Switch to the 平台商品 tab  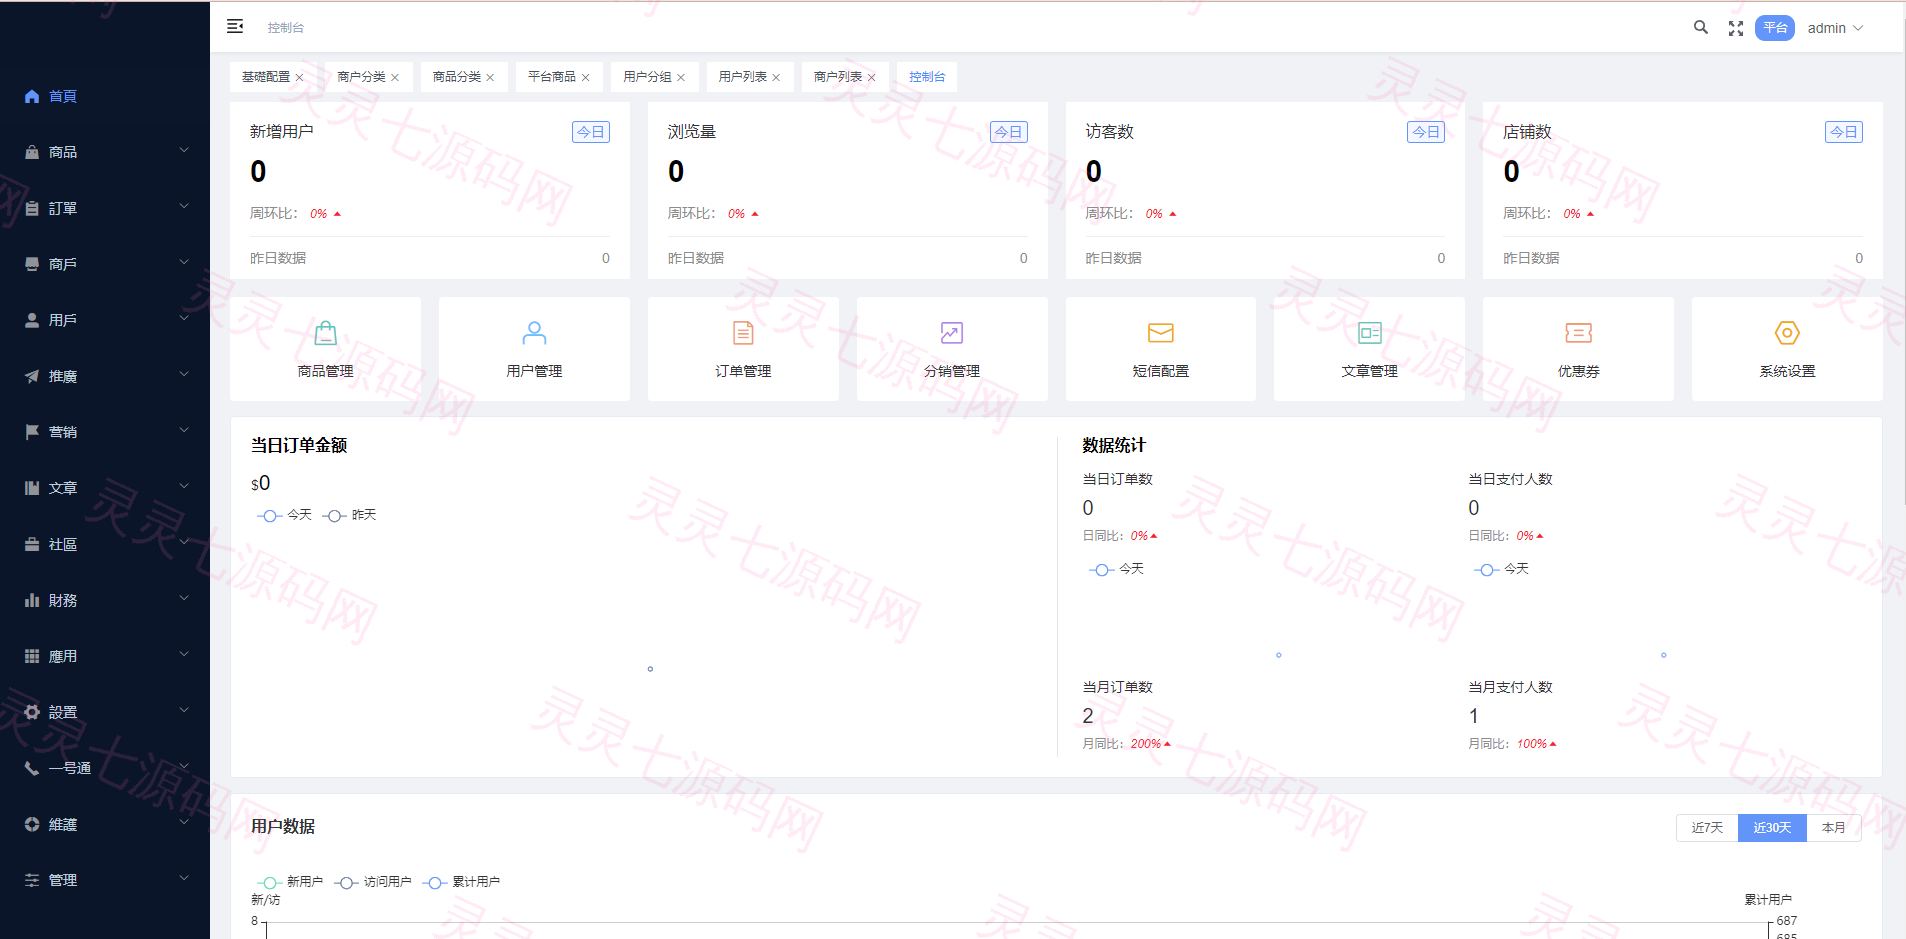552,77
